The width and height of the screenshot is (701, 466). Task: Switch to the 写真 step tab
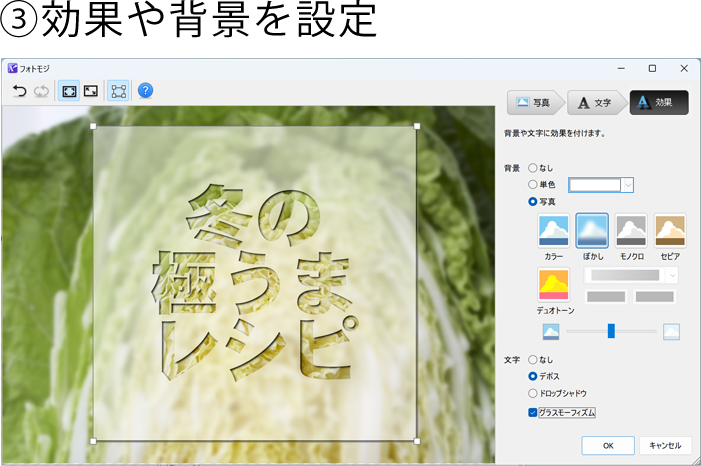(x=533, y=102)
